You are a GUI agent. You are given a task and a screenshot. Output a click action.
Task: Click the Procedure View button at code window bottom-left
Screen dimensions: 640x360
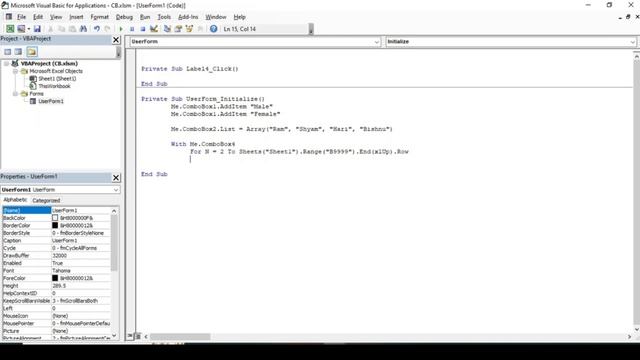tap(130, 336)
